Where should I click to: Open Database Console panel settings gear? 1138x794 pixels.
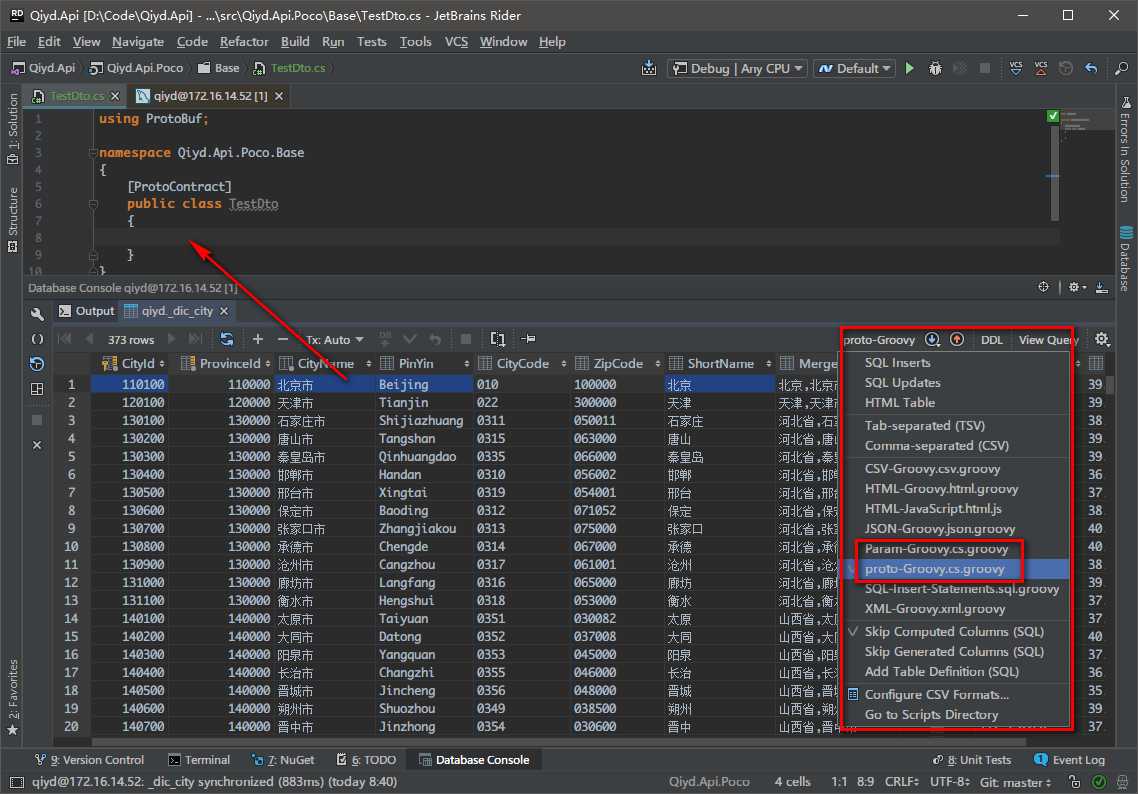click(1076, 287)
